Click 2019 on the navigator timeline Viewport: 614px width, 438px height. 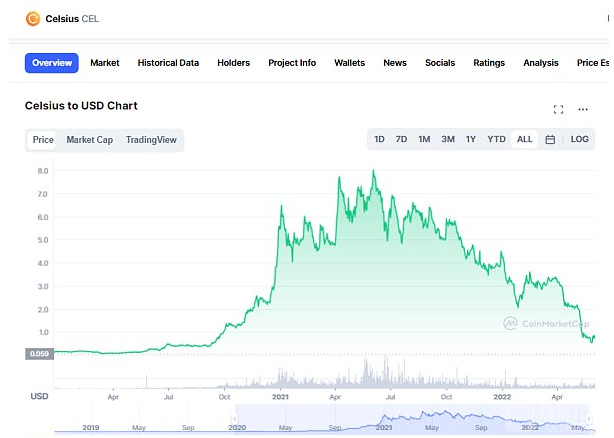pyautogui.click(x=91, y=427)
